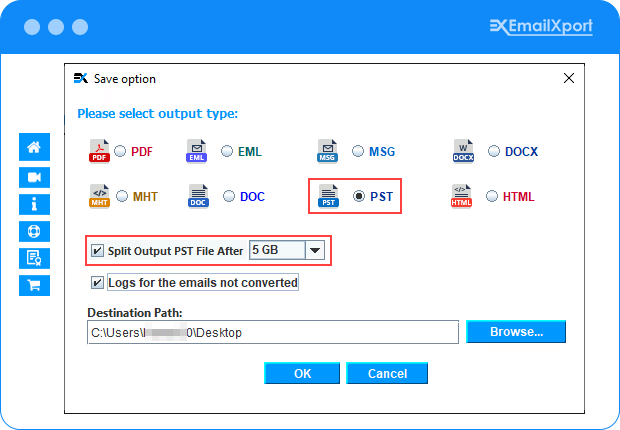Click the info icon in the sidebar
Viewport: 620px width, 430px height.
pyautogui.click(x=35, y=204)
